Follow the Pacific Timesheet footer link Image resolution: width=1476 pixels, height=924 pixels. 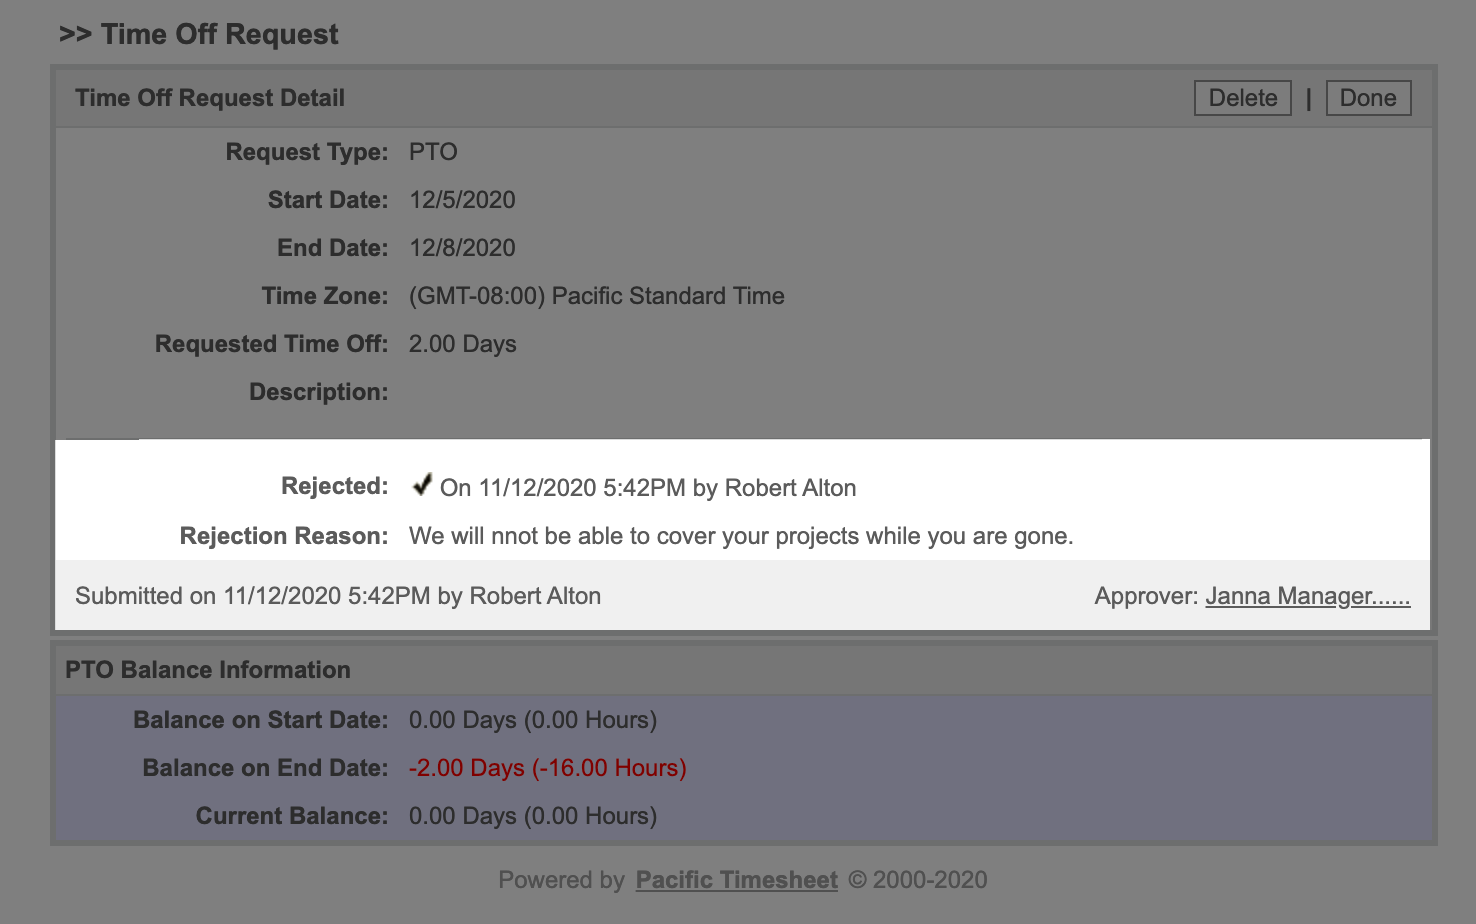pyautogui.click(x=736, y=880)
